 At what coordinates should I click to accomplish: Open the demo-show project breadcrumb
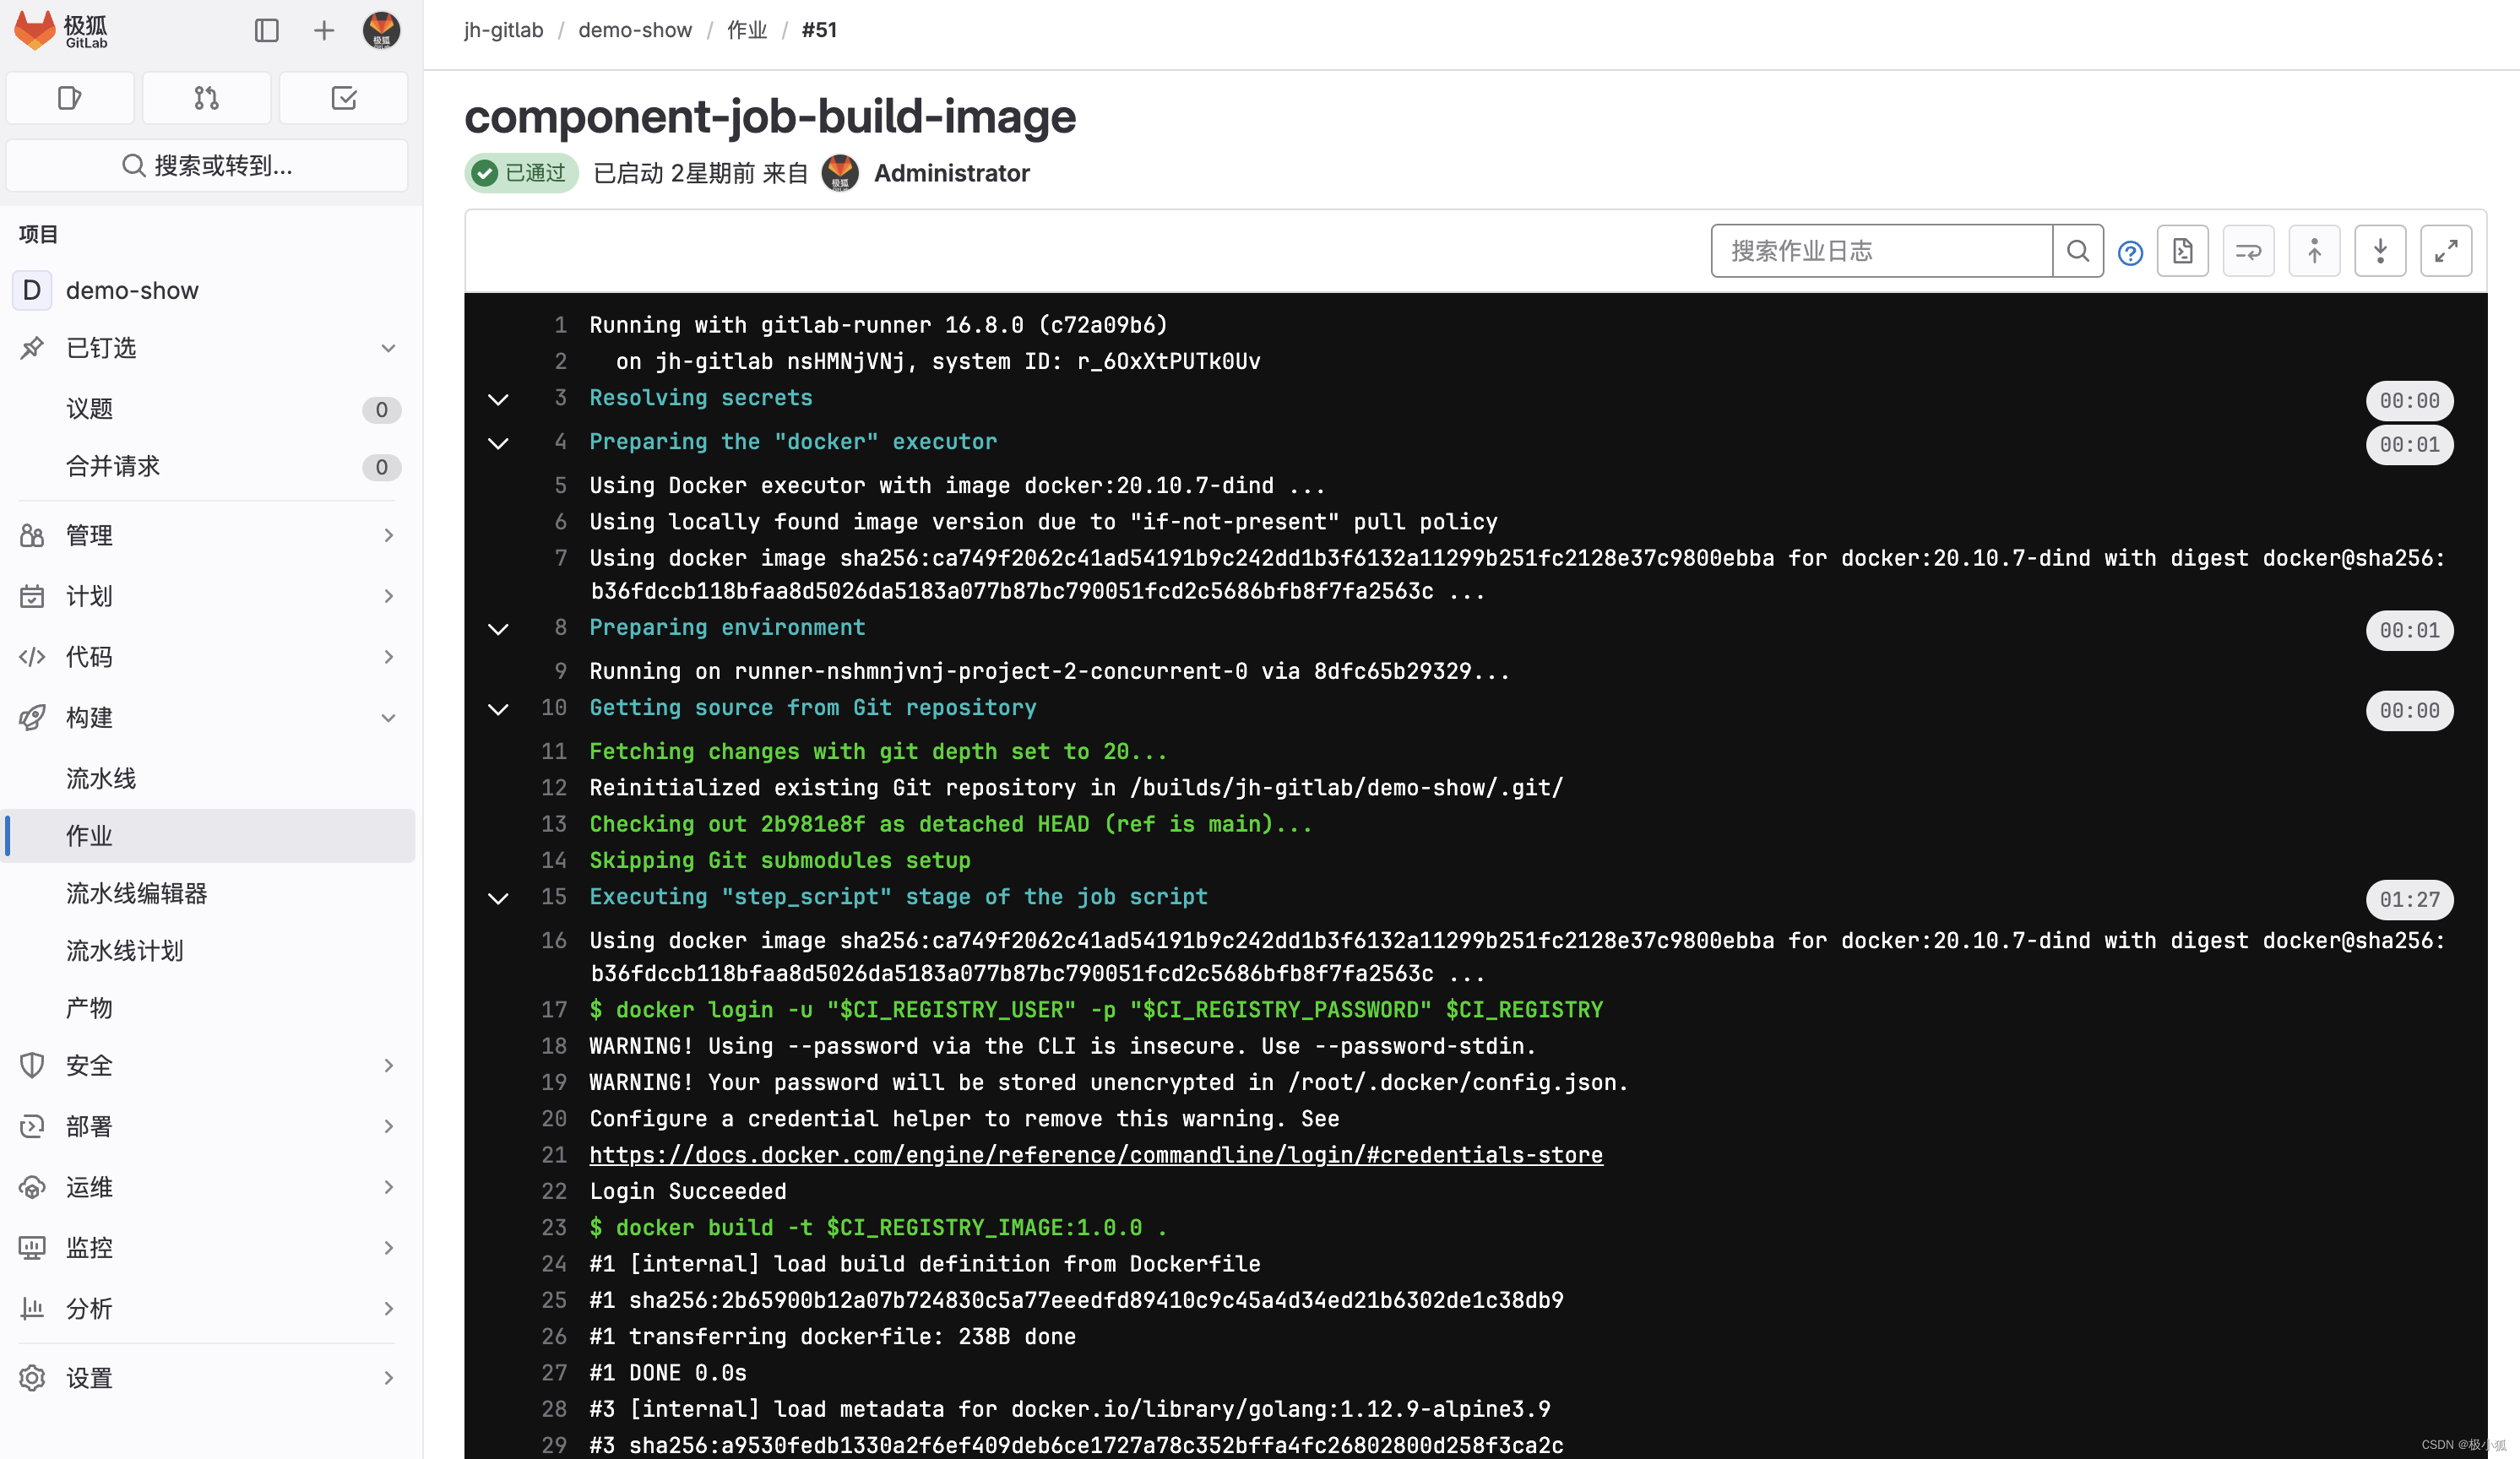(635, 30)
